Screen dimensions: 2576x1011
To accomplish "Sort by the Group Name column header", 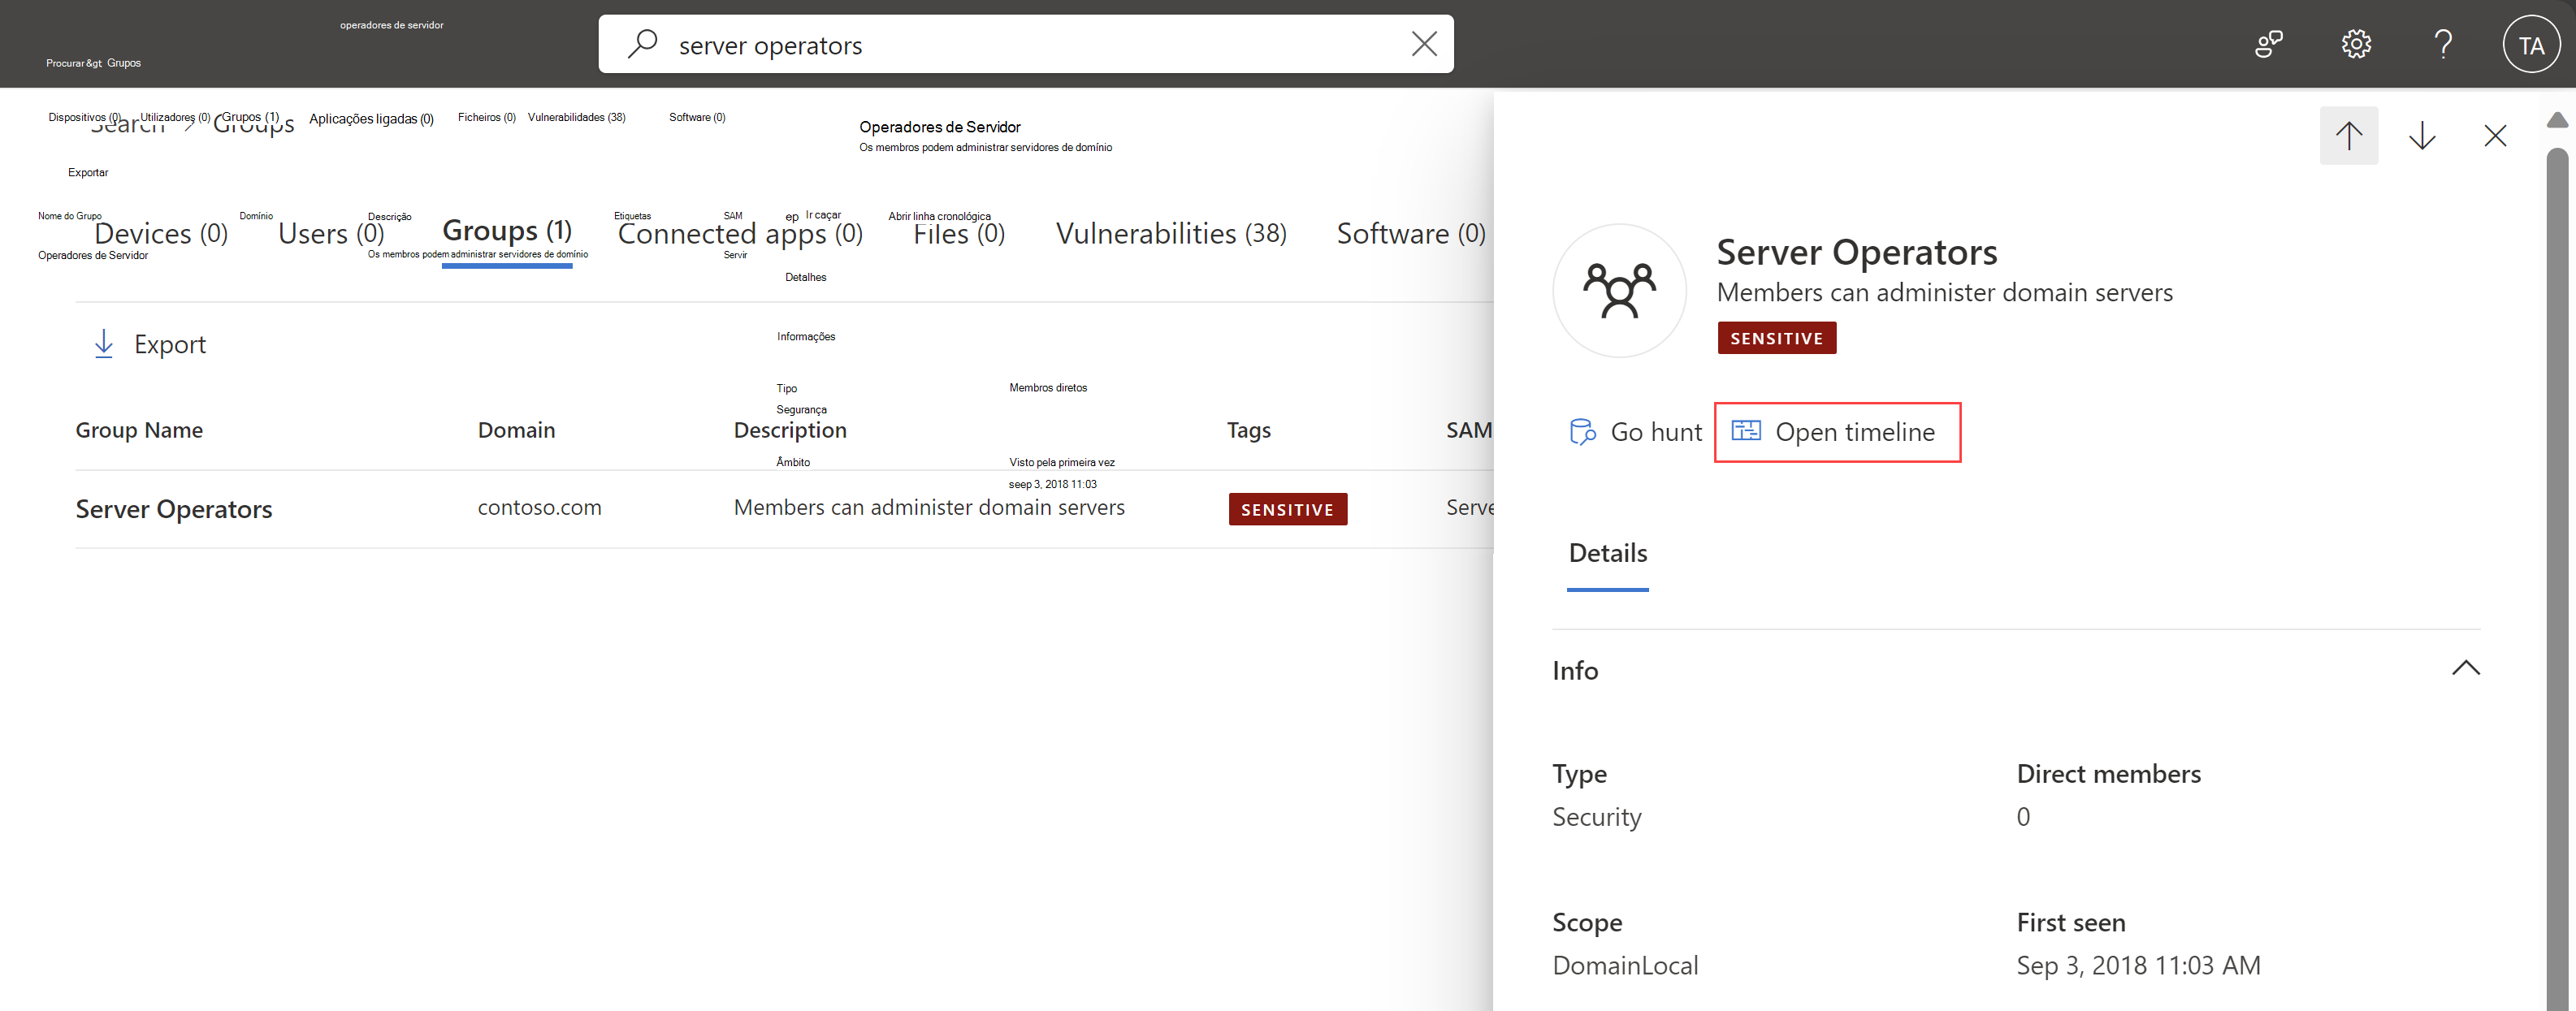I will 139,430.
